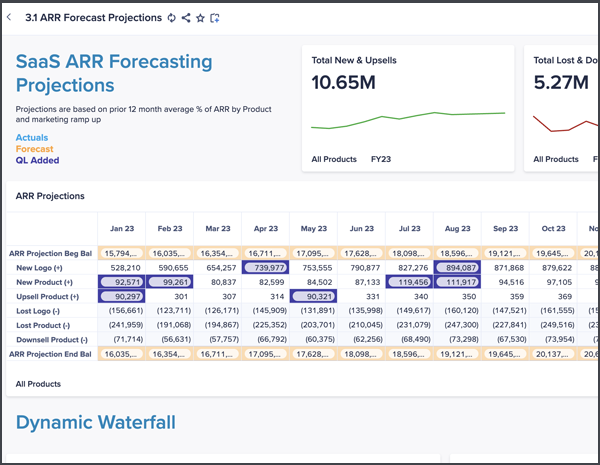
Task: Click the red Total Lost trend chart
Action: pyautogui.click(x=566, y=124)
